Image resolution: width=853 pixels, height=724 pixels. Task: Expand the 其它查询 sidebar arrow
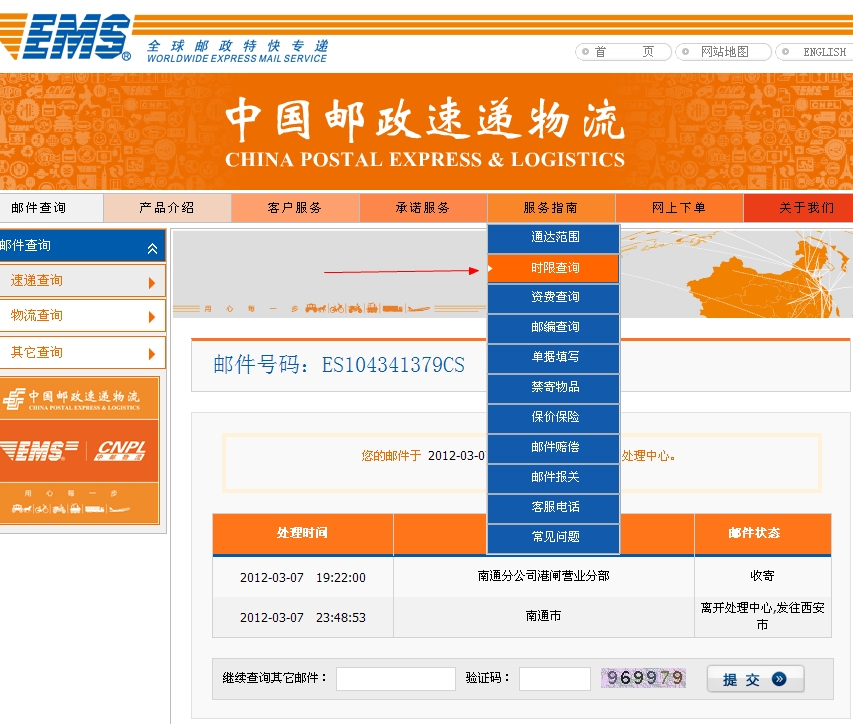152,354
